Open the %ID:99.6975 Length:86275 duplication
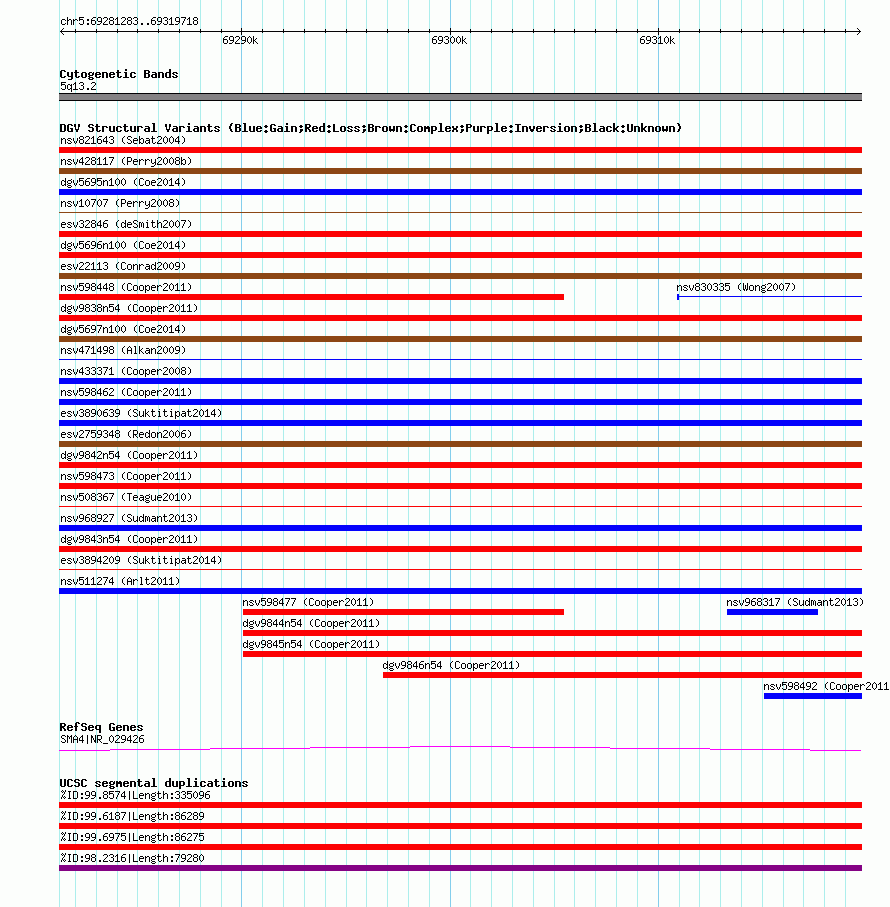This screenshot has height=907, width=890. point(132,838)
